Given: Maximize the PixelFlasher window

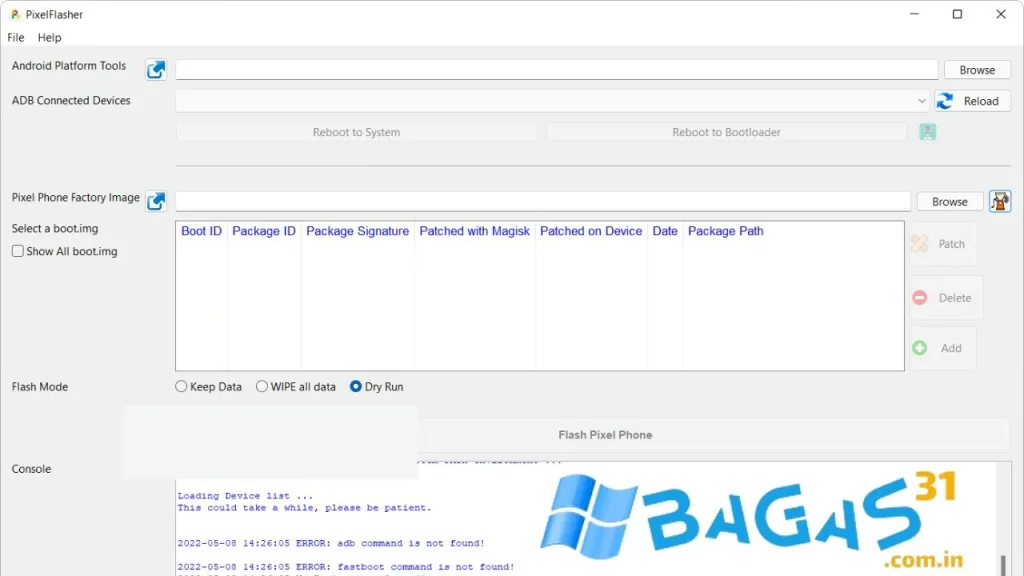Looking at the screenshot, I should [957, 14].
